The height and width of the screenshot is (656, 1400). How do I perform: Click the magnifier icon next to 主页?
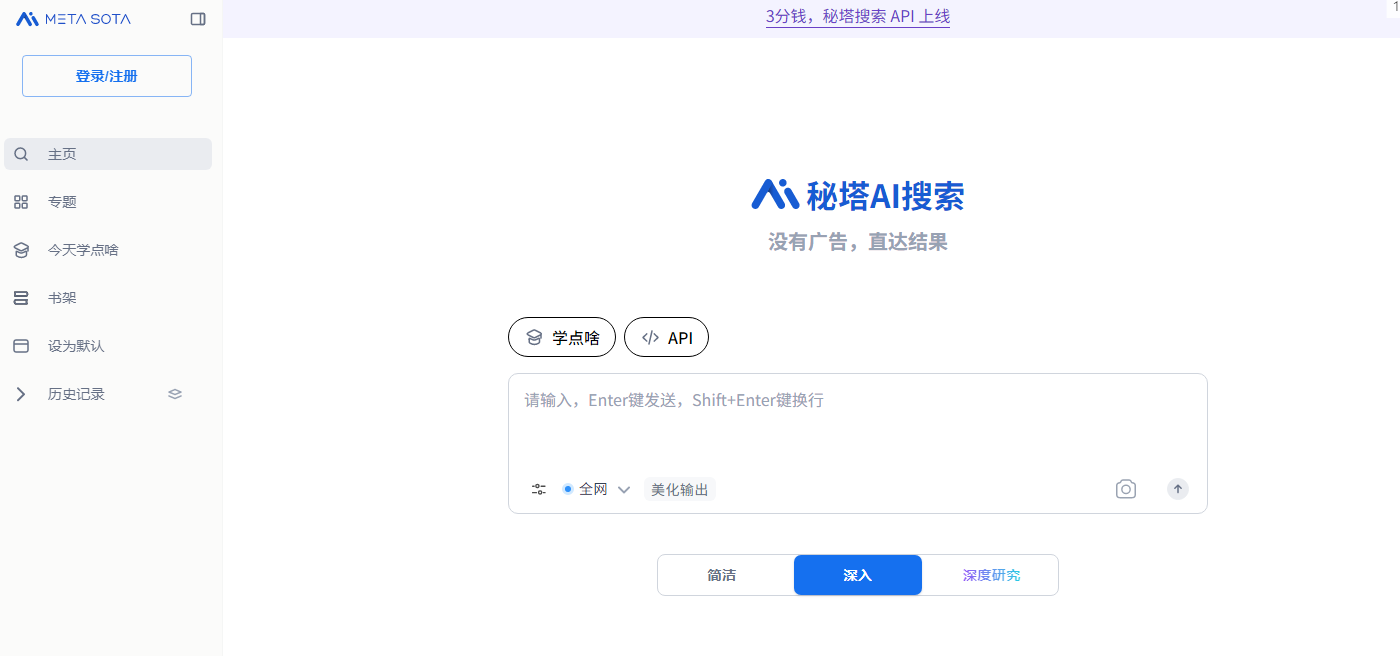[x=21, y=153]
